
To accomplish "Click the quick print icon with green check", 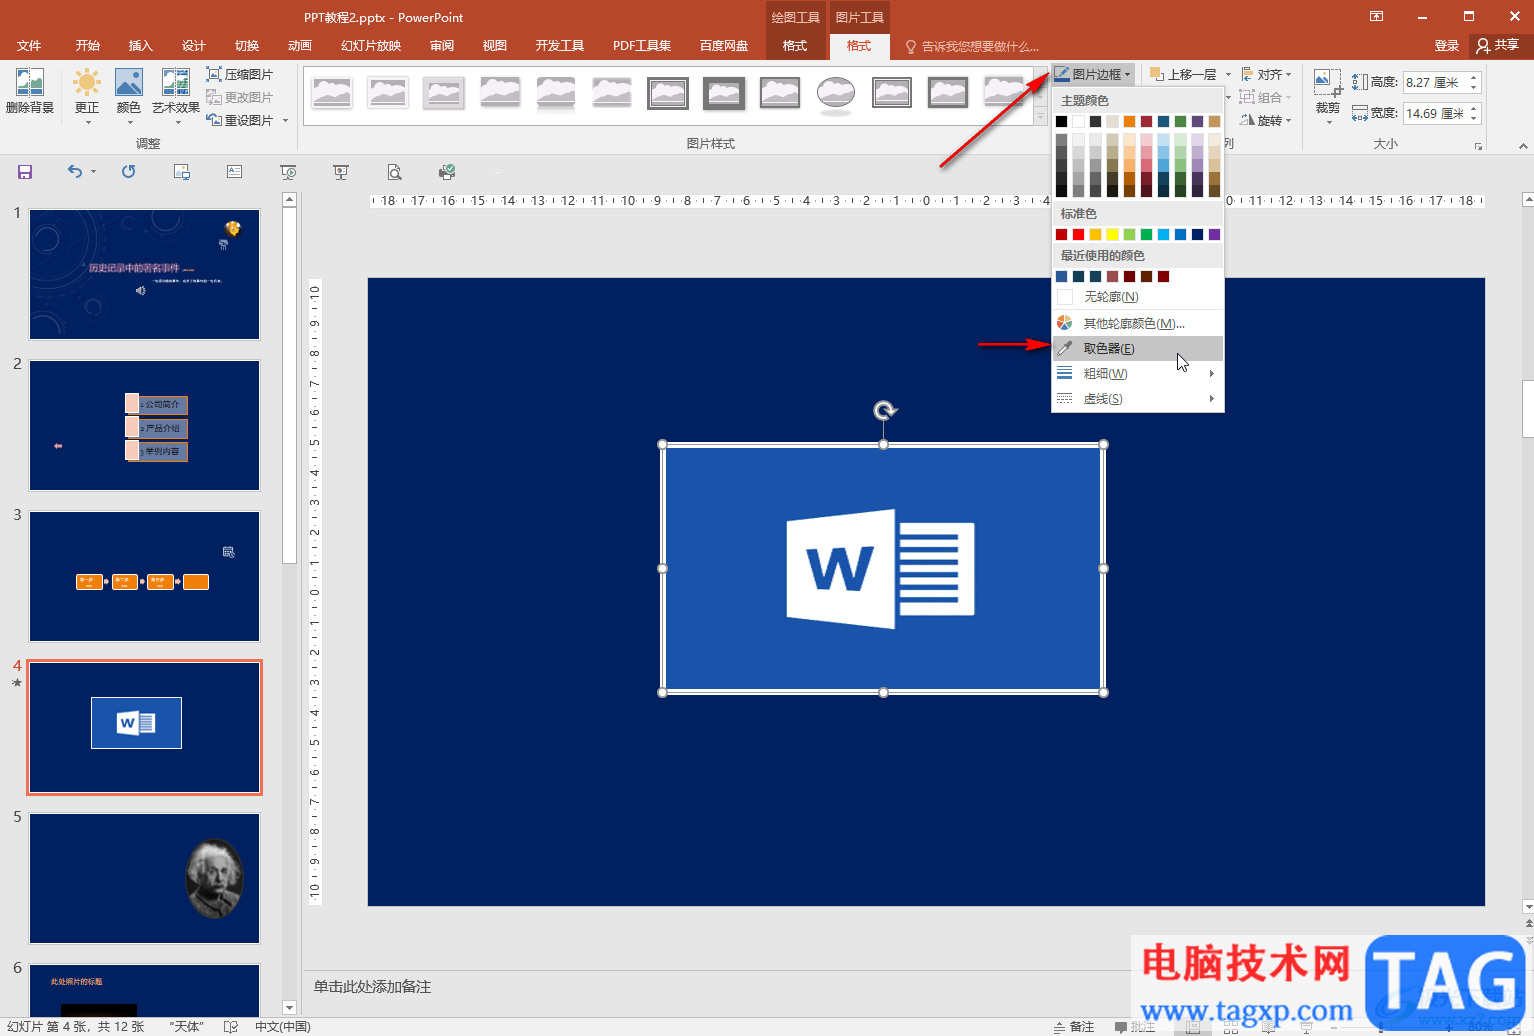I will 447,172.
